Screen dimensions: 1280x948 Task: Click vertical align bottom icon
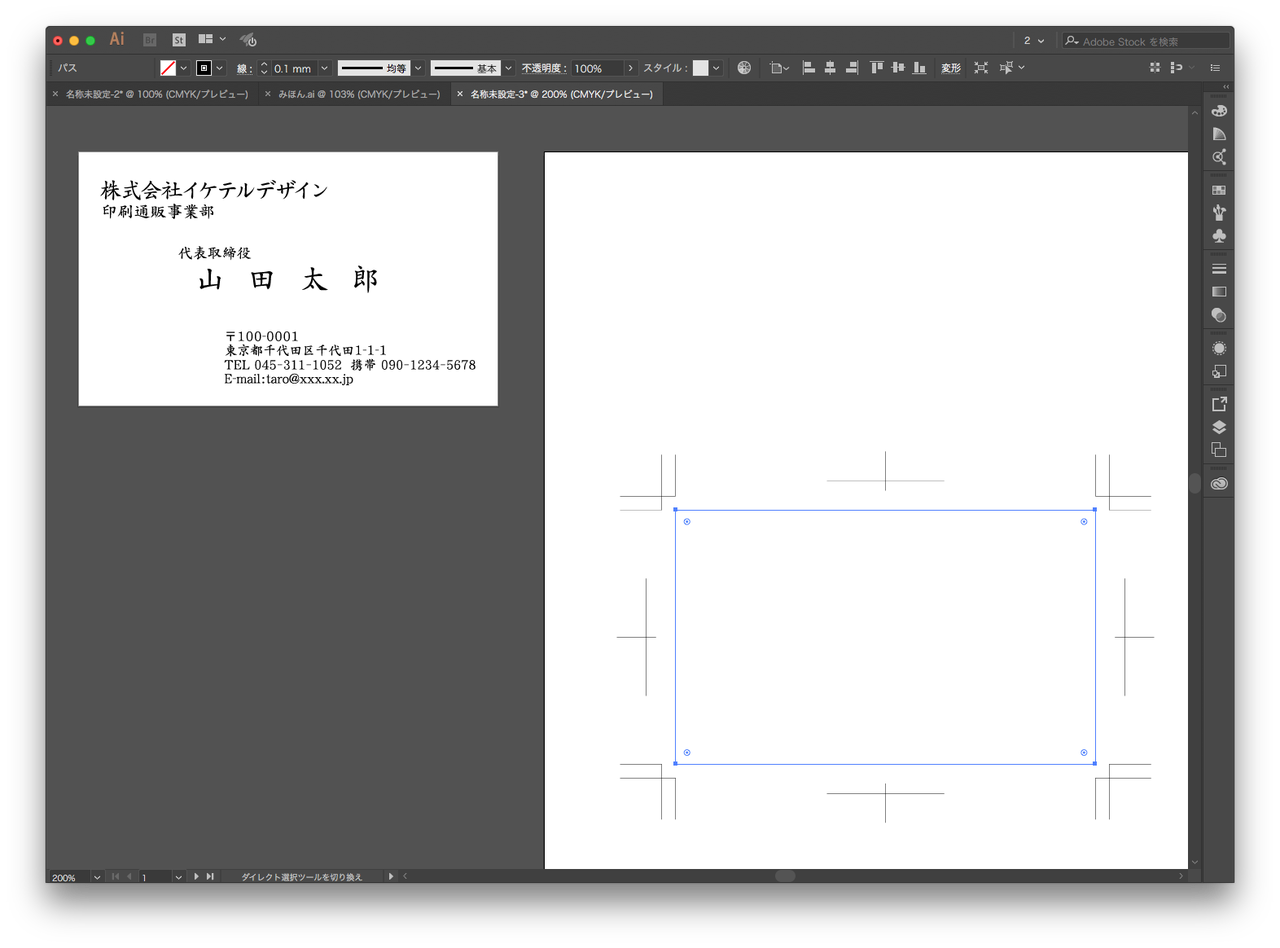[x=919, y=68]
